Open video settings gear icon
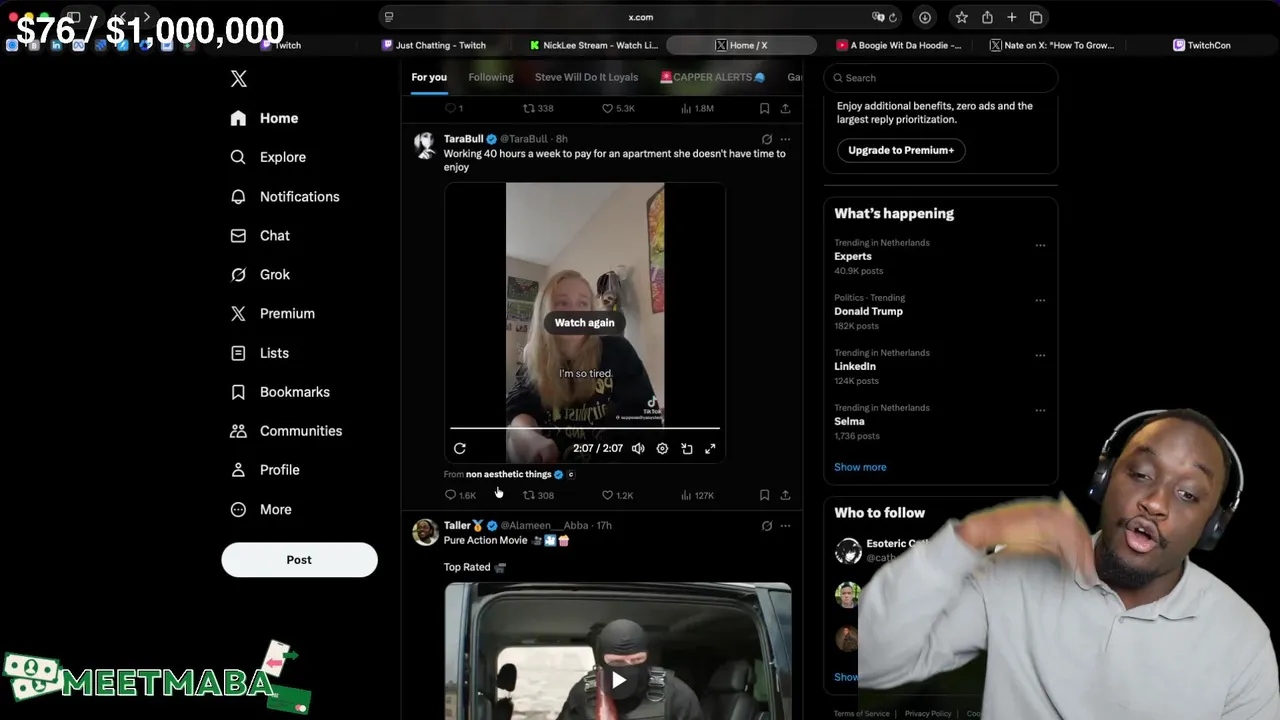Screen dimensions: 1280x720 [x=662, y=449]
